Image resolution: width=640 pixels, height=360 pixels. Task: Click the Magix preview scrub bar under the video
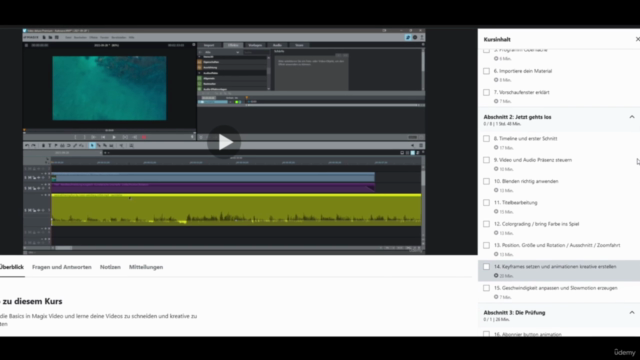[109, 131]
